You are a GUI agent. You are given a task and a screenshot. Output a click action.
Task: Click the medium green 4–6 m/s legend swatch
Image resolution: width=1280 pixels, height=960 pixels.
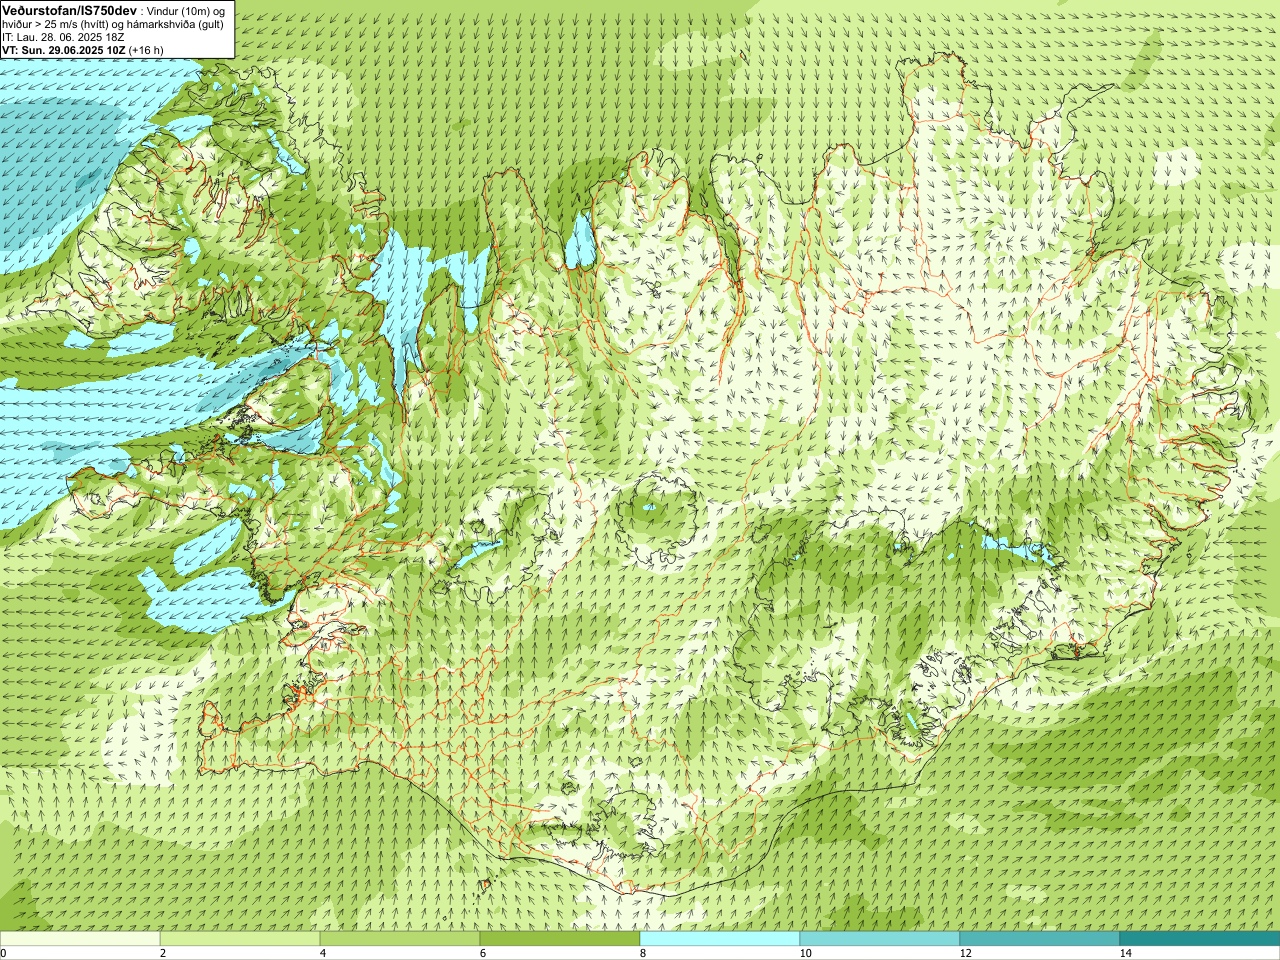point(400,939)
